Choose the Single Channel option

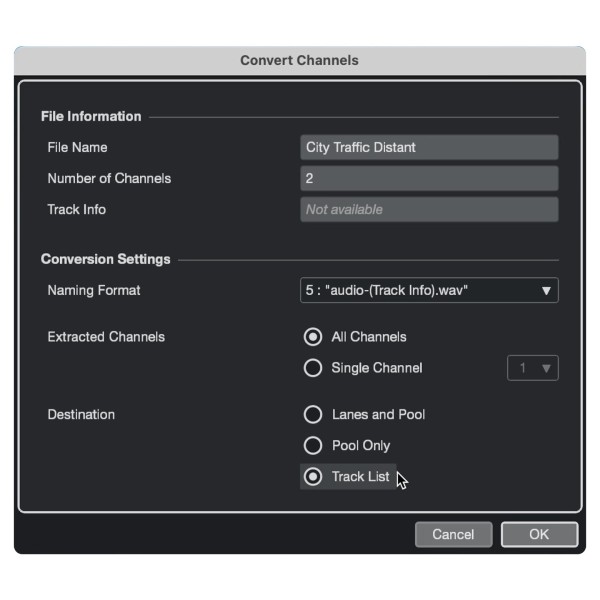pos(313,368)
